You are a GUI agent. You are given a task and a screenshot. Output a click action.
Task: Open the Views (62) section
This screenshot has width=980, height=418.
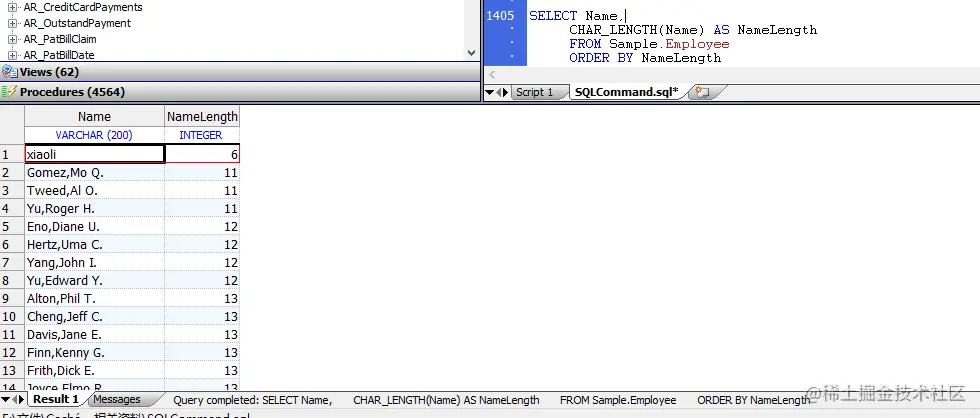240,72
